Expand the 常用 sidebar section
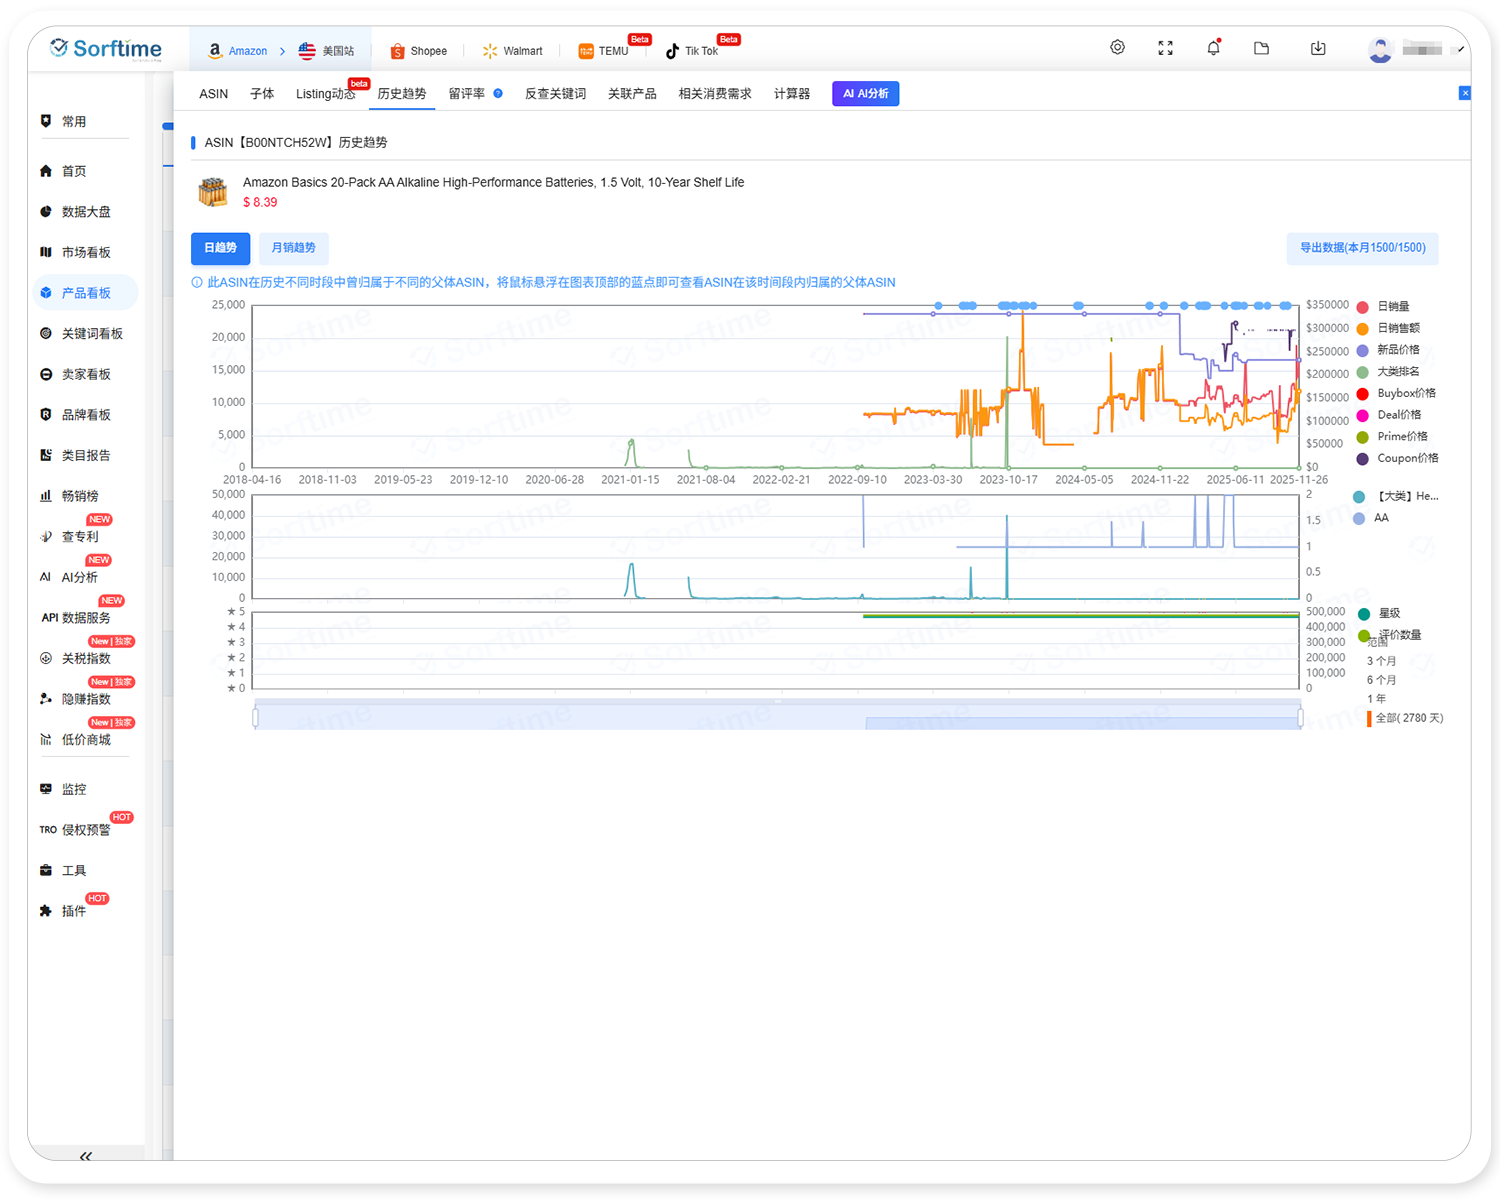Screen dimensions: 1500x1200 pos(74,122)
